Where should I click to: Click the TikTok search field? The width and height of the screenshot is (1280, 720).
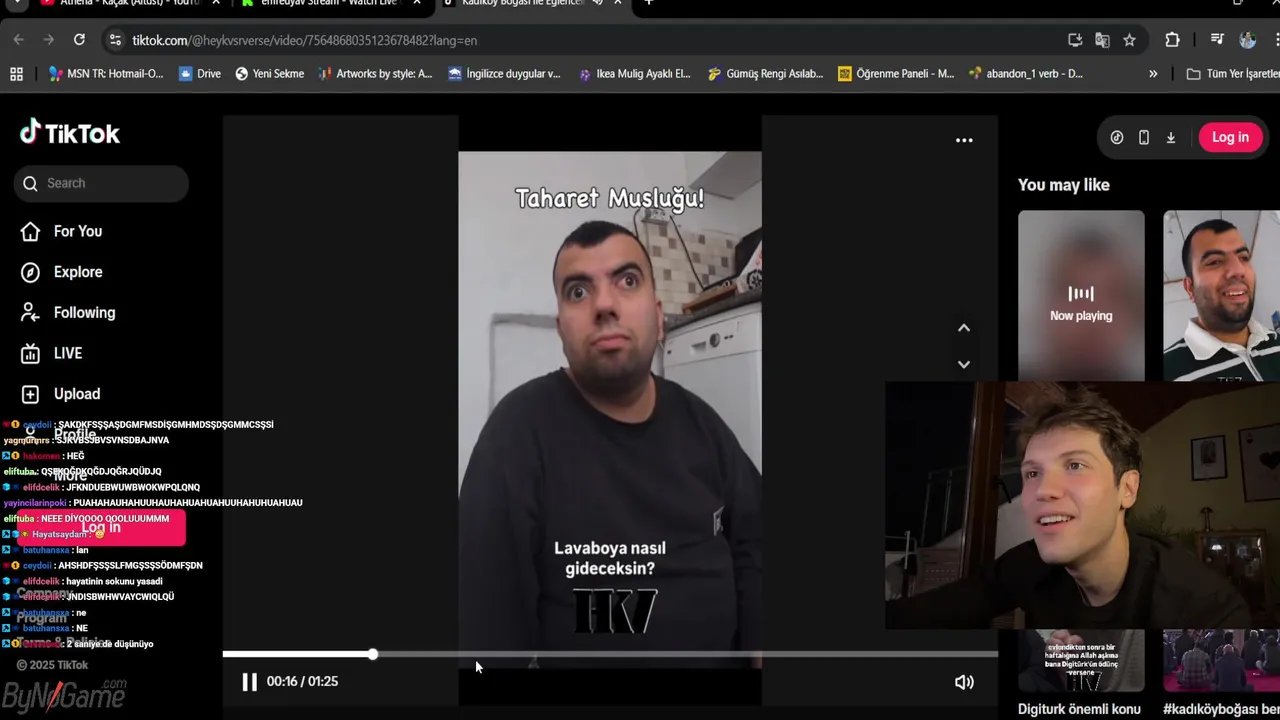(101, 183)
